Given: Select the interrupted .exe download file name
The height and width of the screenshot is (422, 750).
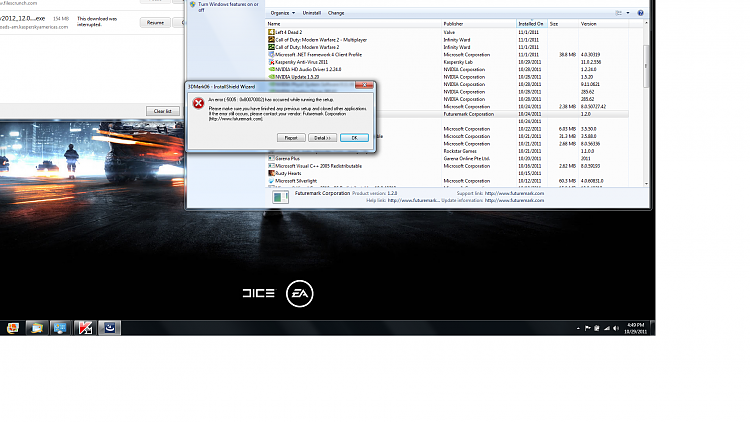Looking at the screenshot, I should point(23,19).
